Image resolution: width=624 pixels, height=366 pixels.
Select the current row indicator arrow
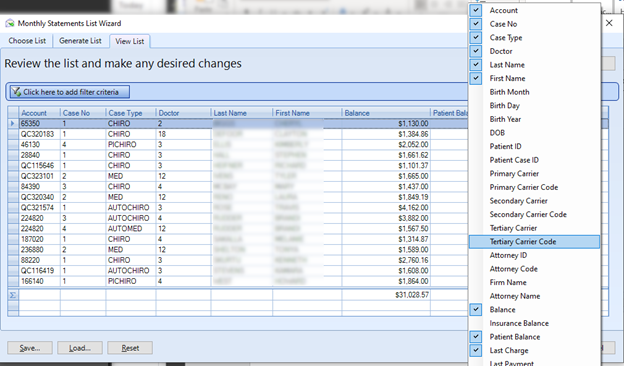pyautogui.click(x=13, y=124)
